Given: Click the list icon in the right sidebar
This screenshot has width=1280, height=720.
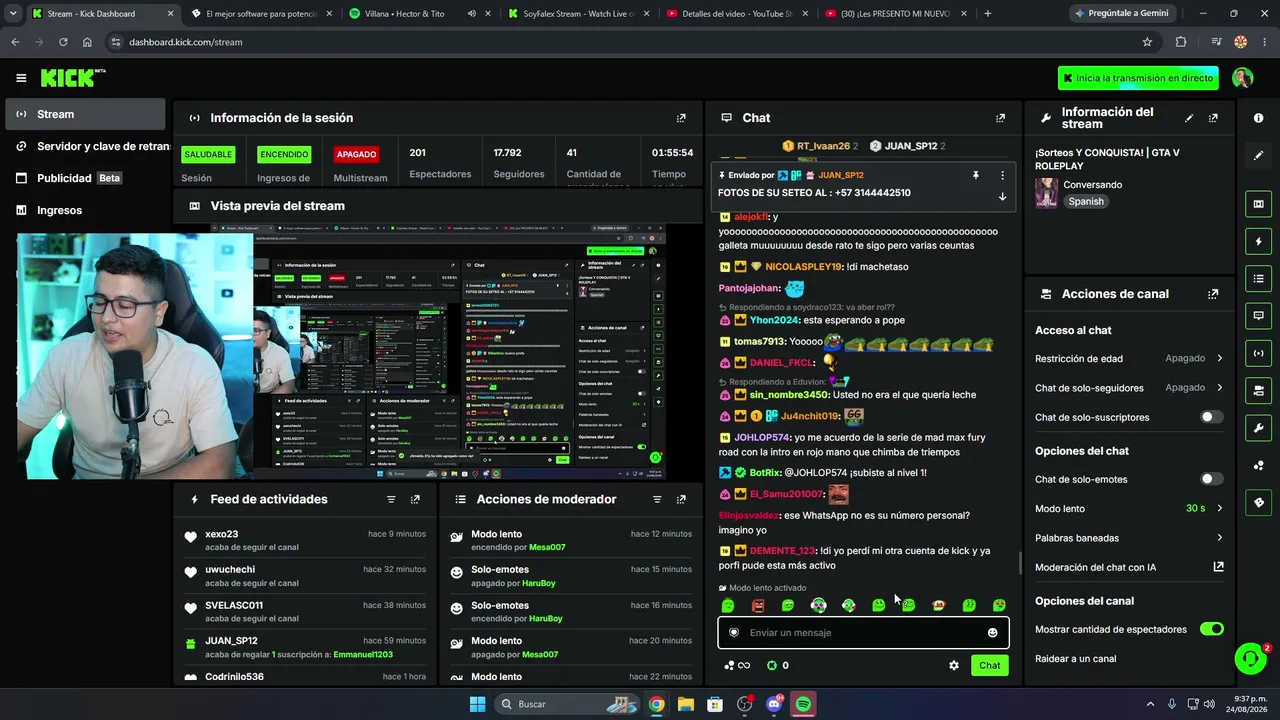Looking at the screenshot, I should tap(1258, 278).
